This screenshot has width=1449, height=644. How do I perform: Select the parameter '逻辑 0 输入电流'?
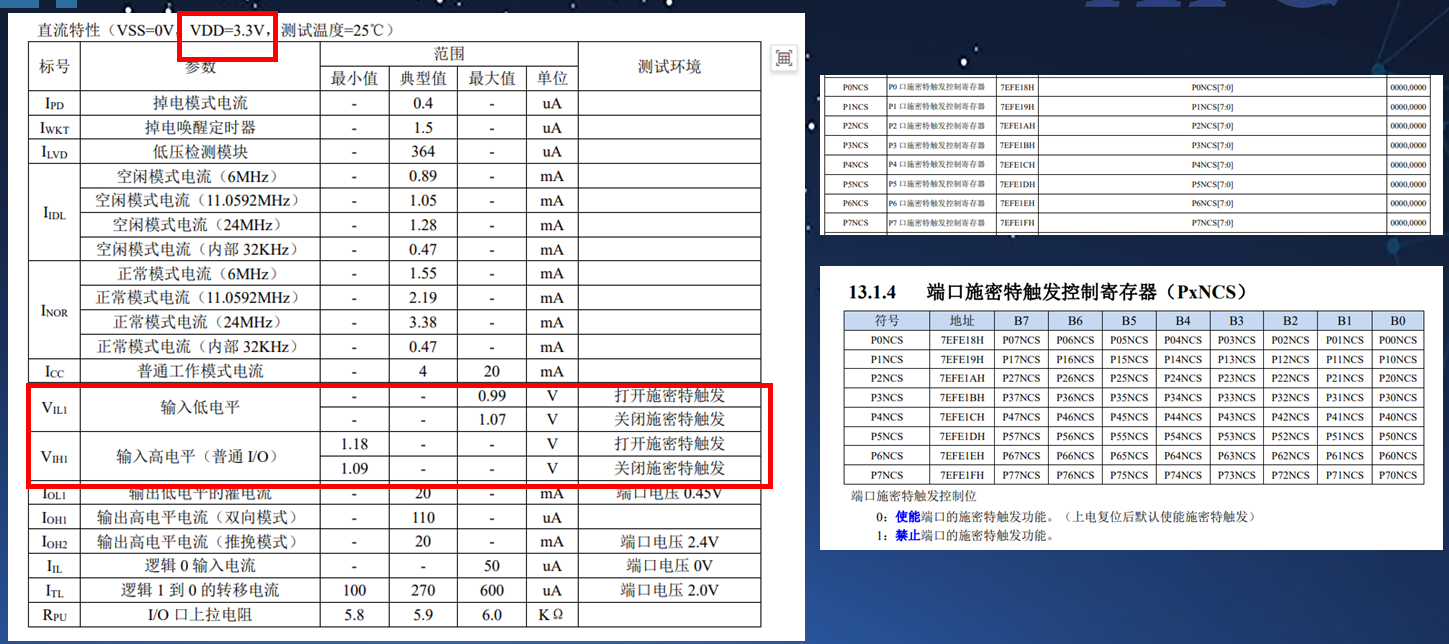pos(200,565)
